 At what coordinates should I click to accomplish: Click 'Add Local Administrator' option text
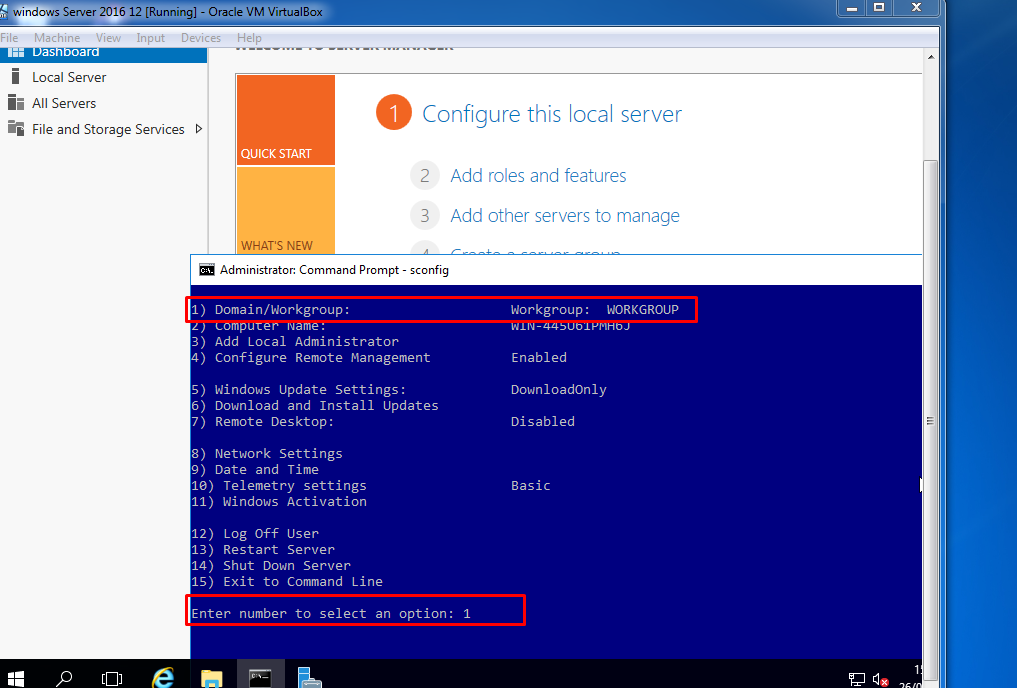pyautogui.click(x=307, y=342)
